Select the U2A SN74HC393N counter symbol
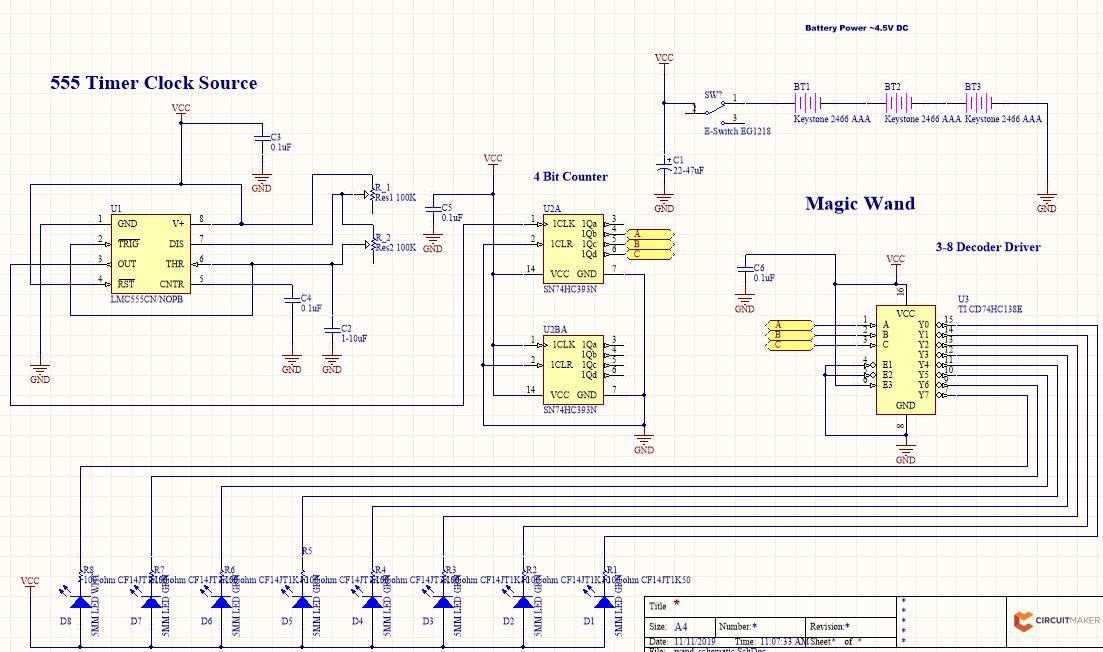The image size is (1103, 652). tap(573, 249)
